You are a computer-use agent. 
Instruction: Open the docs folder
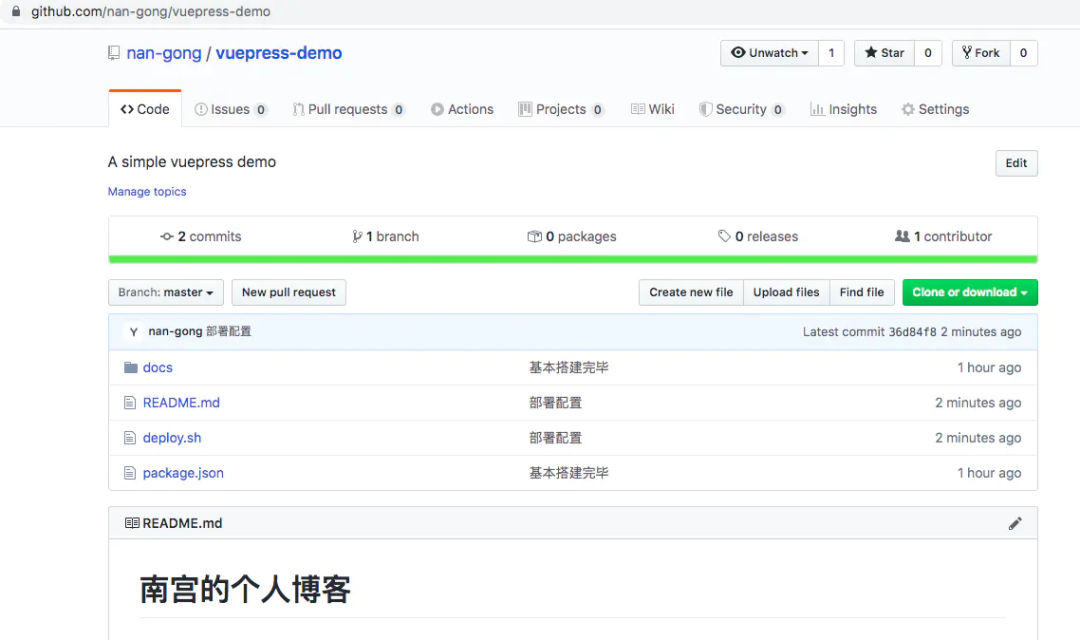pos(158,367)
